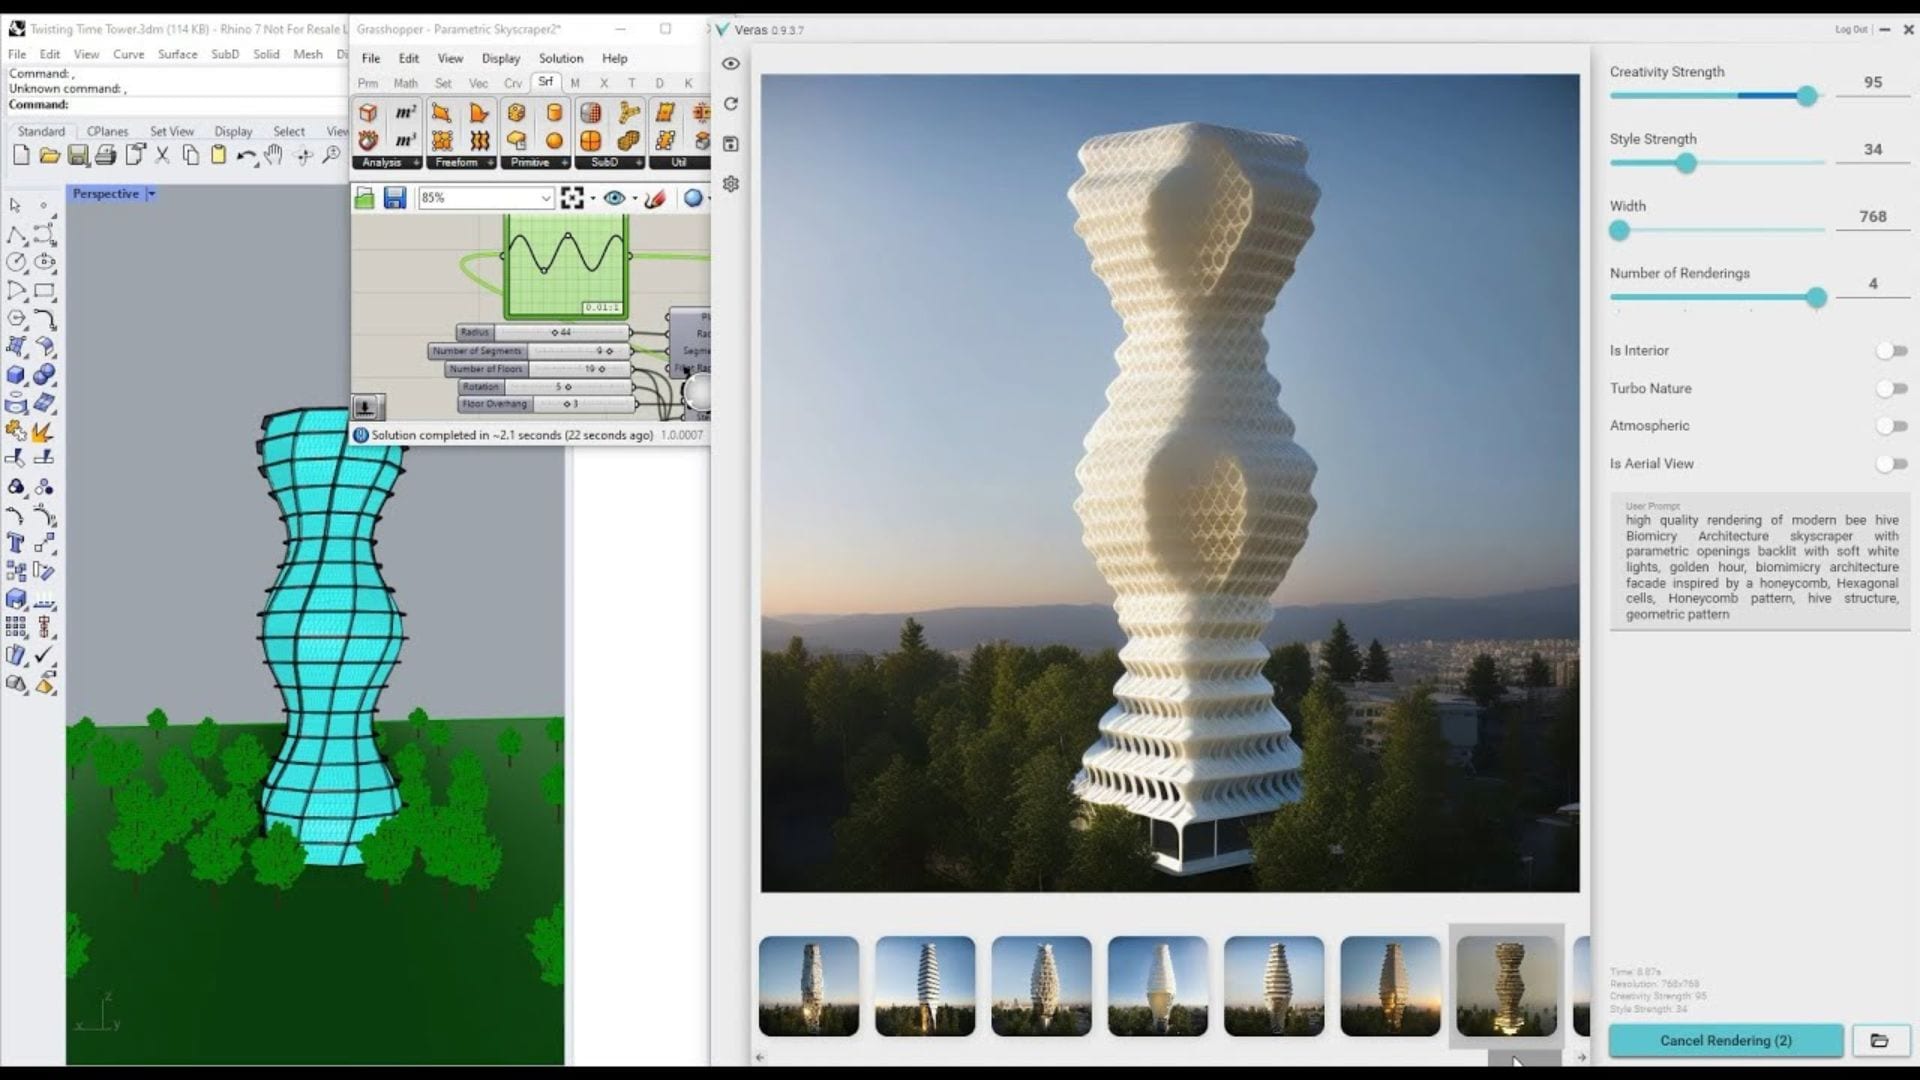Switch to the CPlanes toolbar tab
The height and width of the screenshot is (1080, 1920).
107,131
